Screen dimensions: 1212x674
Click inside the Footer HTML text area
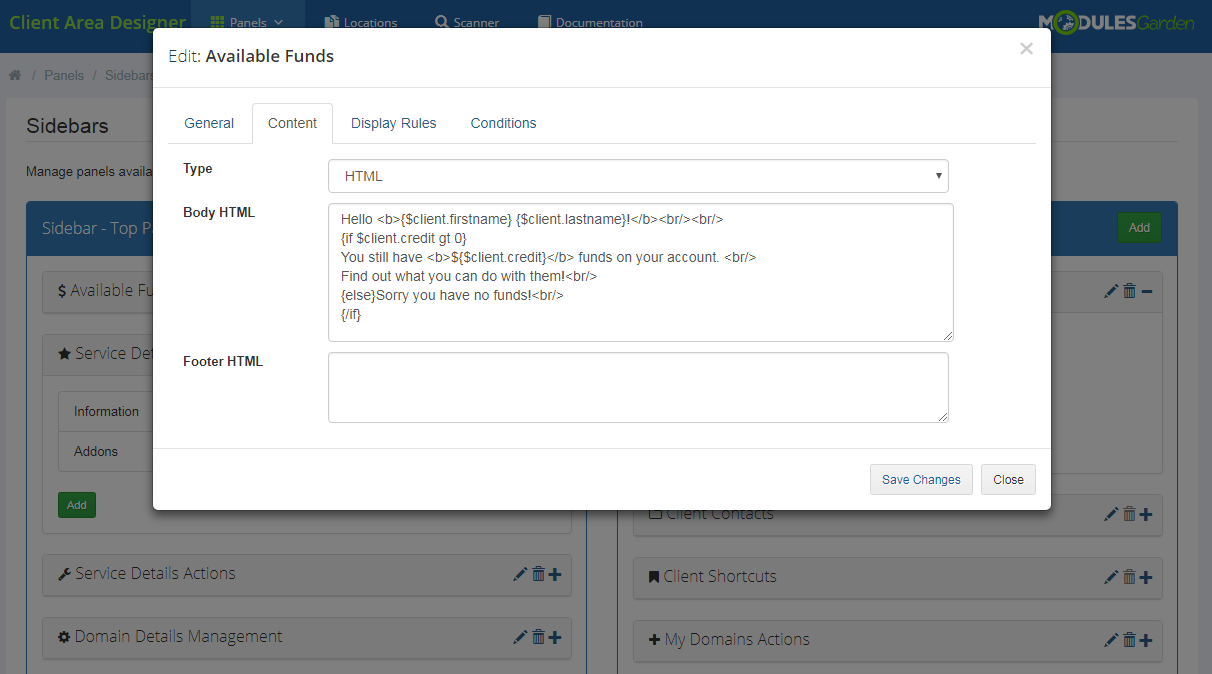638,387
